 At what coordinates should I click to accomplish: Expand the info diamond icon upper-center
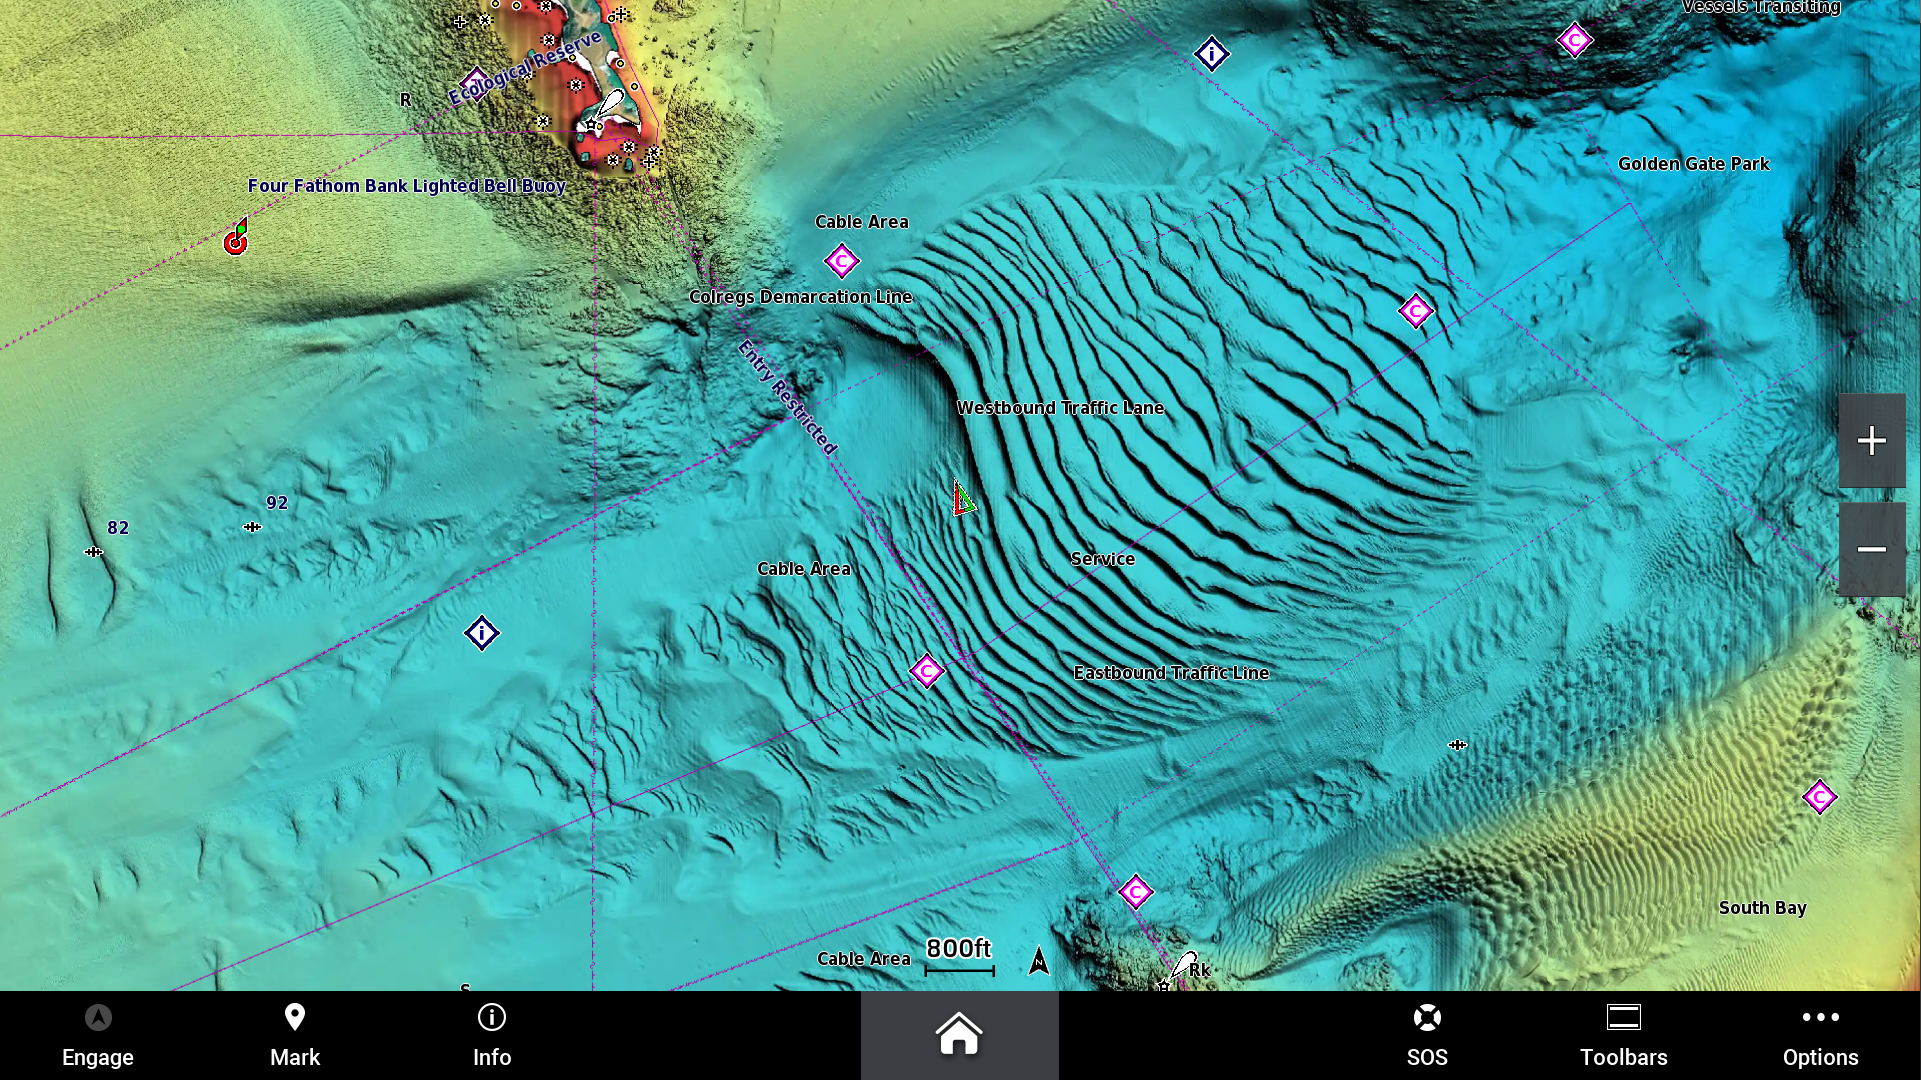[1211, 54]
